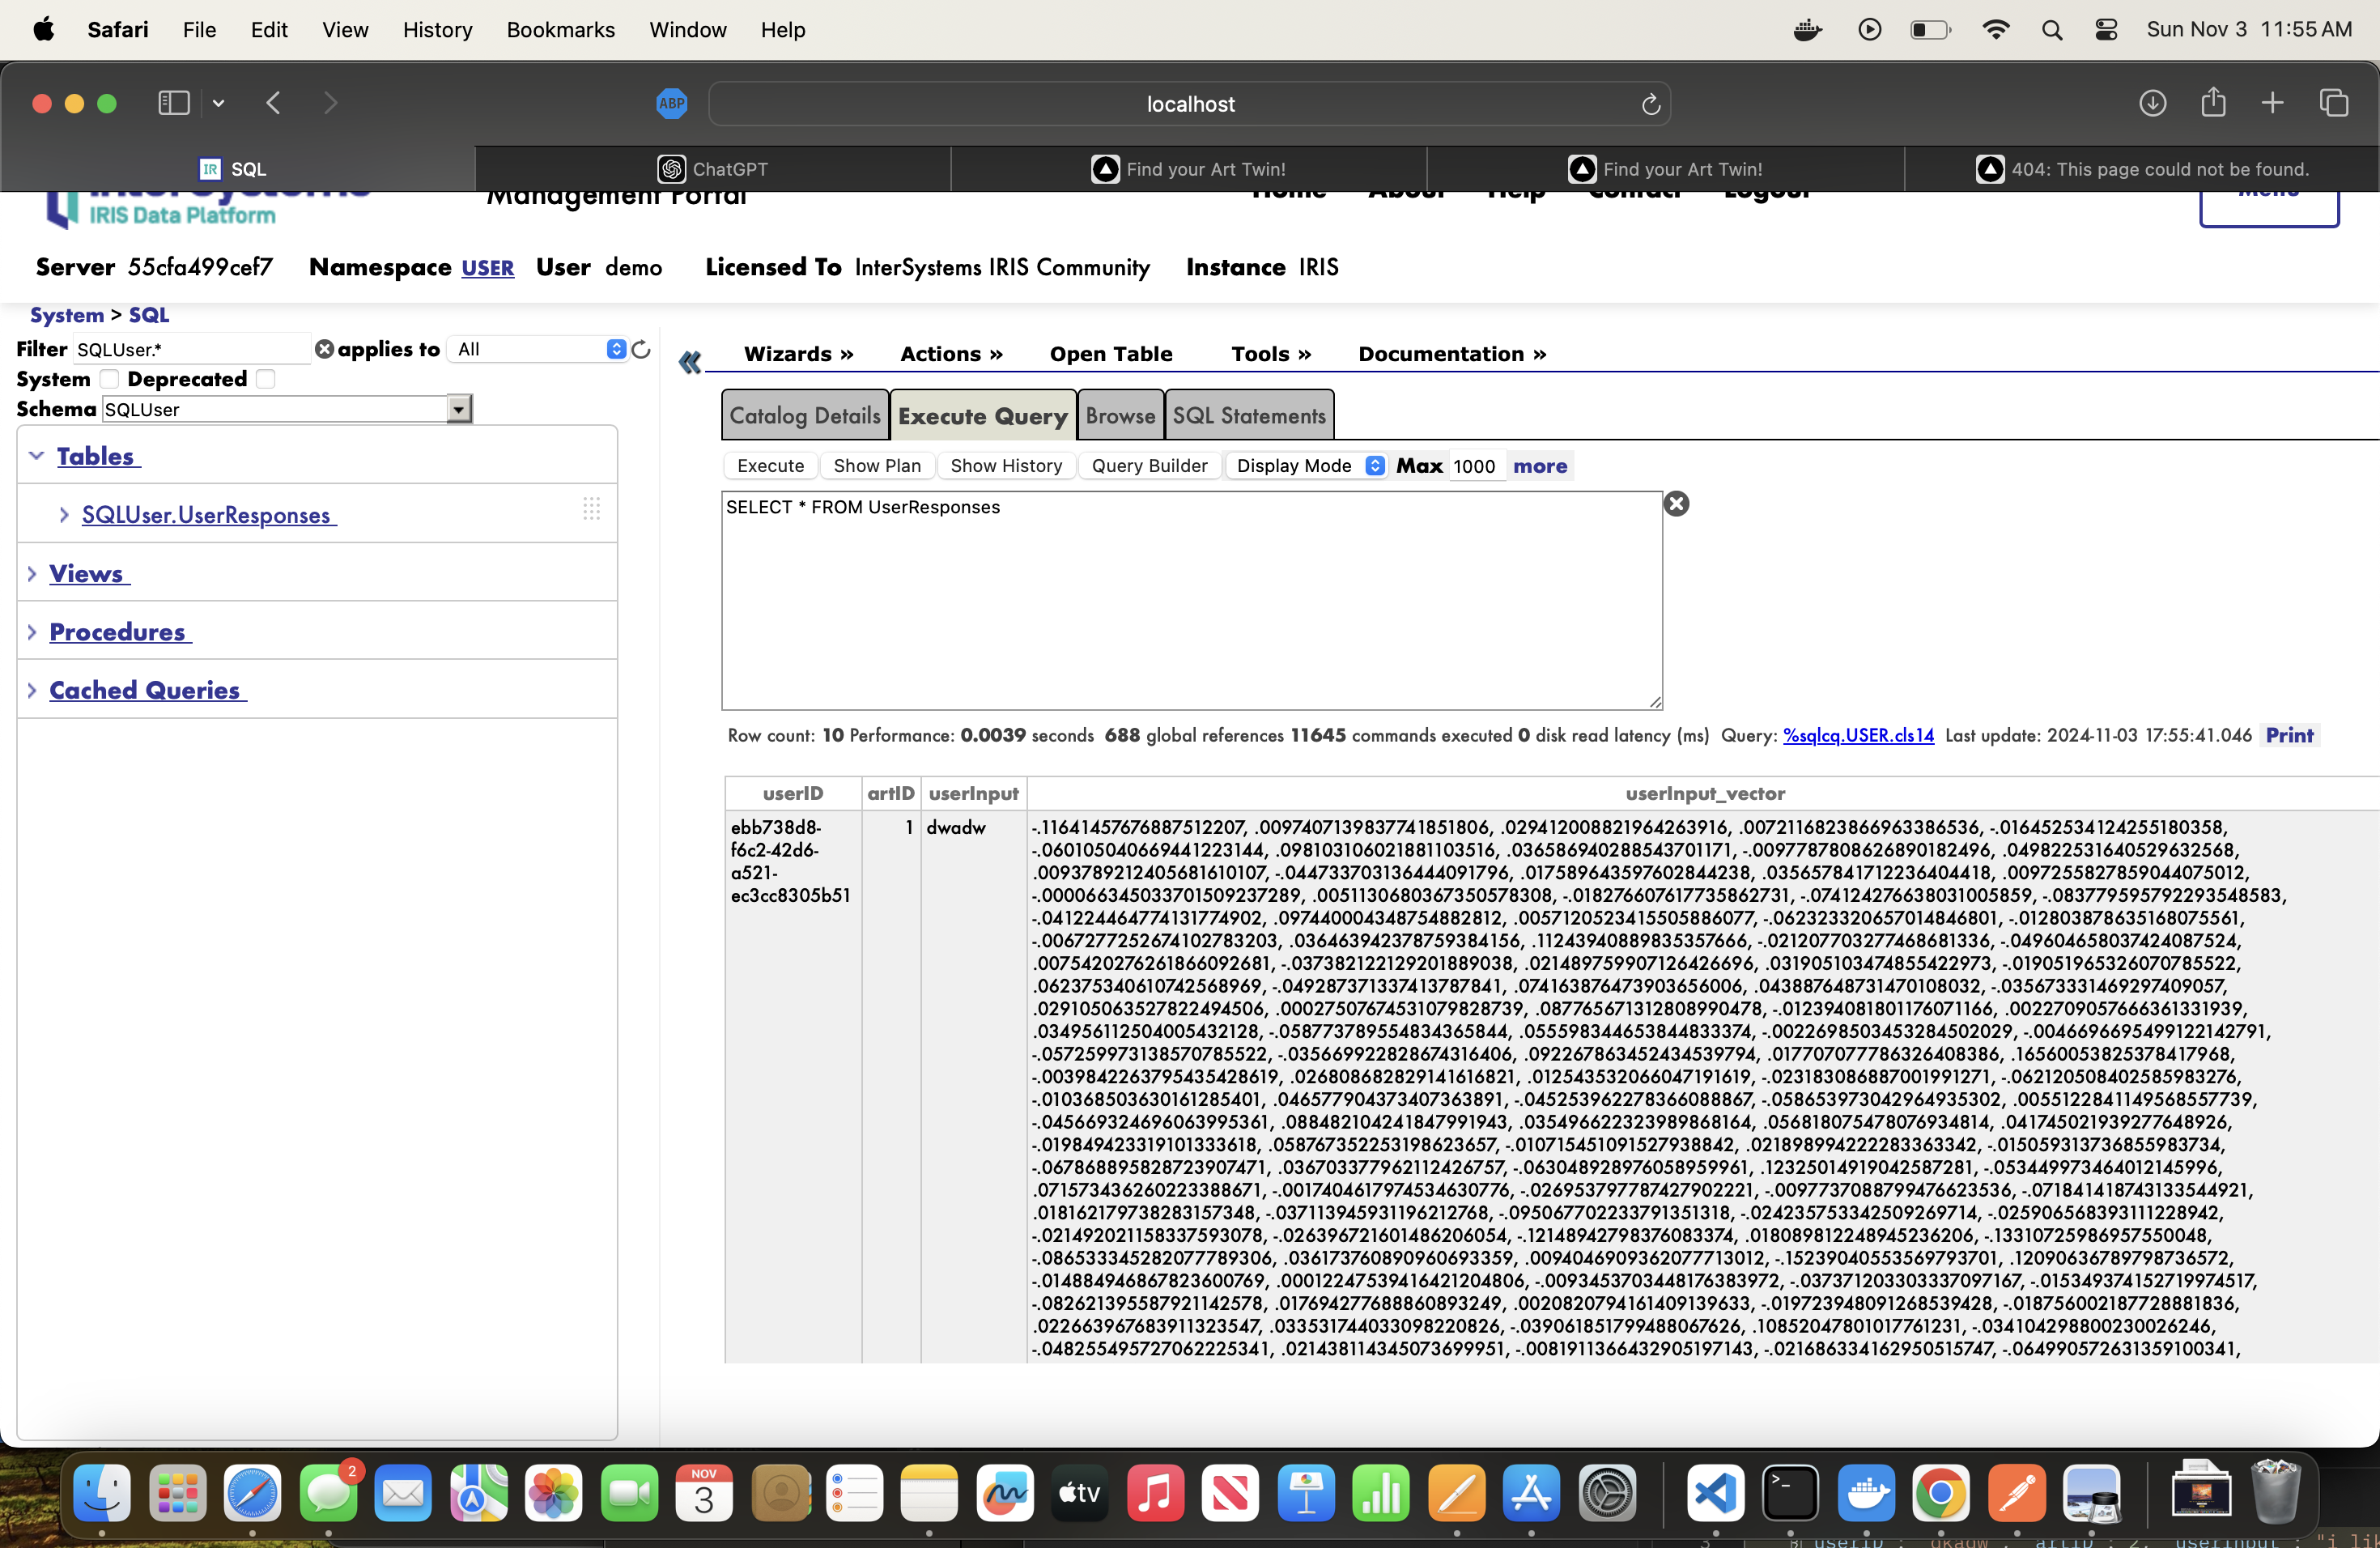This screenshot has width=2380, height=1548.
Task: Click the AdBlock Plus extension icon
Action: [671, 103]
